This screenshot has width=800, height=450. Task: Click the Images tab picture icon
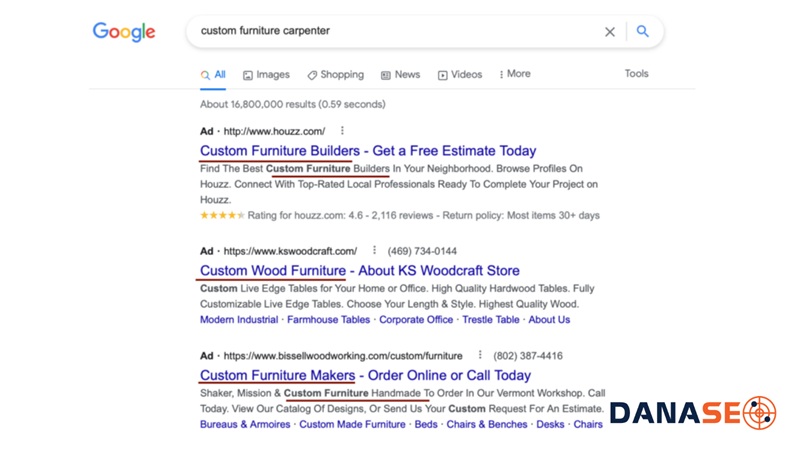(247, 76)
